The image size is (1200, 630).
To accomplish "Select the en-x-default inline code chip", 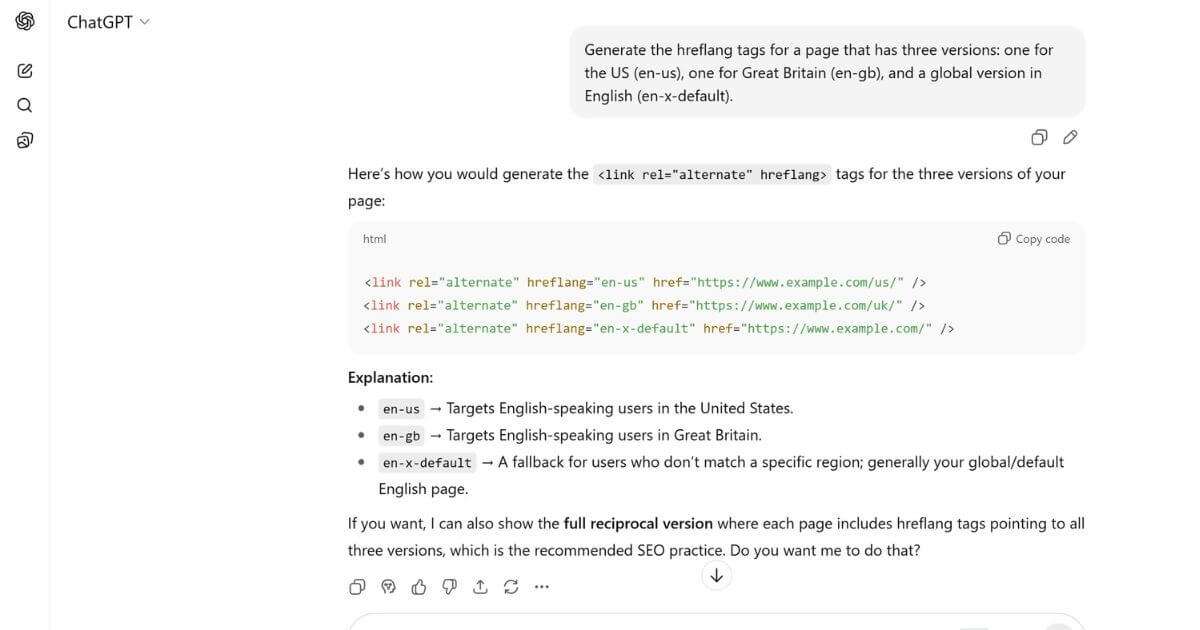I will tap(425, 462).
